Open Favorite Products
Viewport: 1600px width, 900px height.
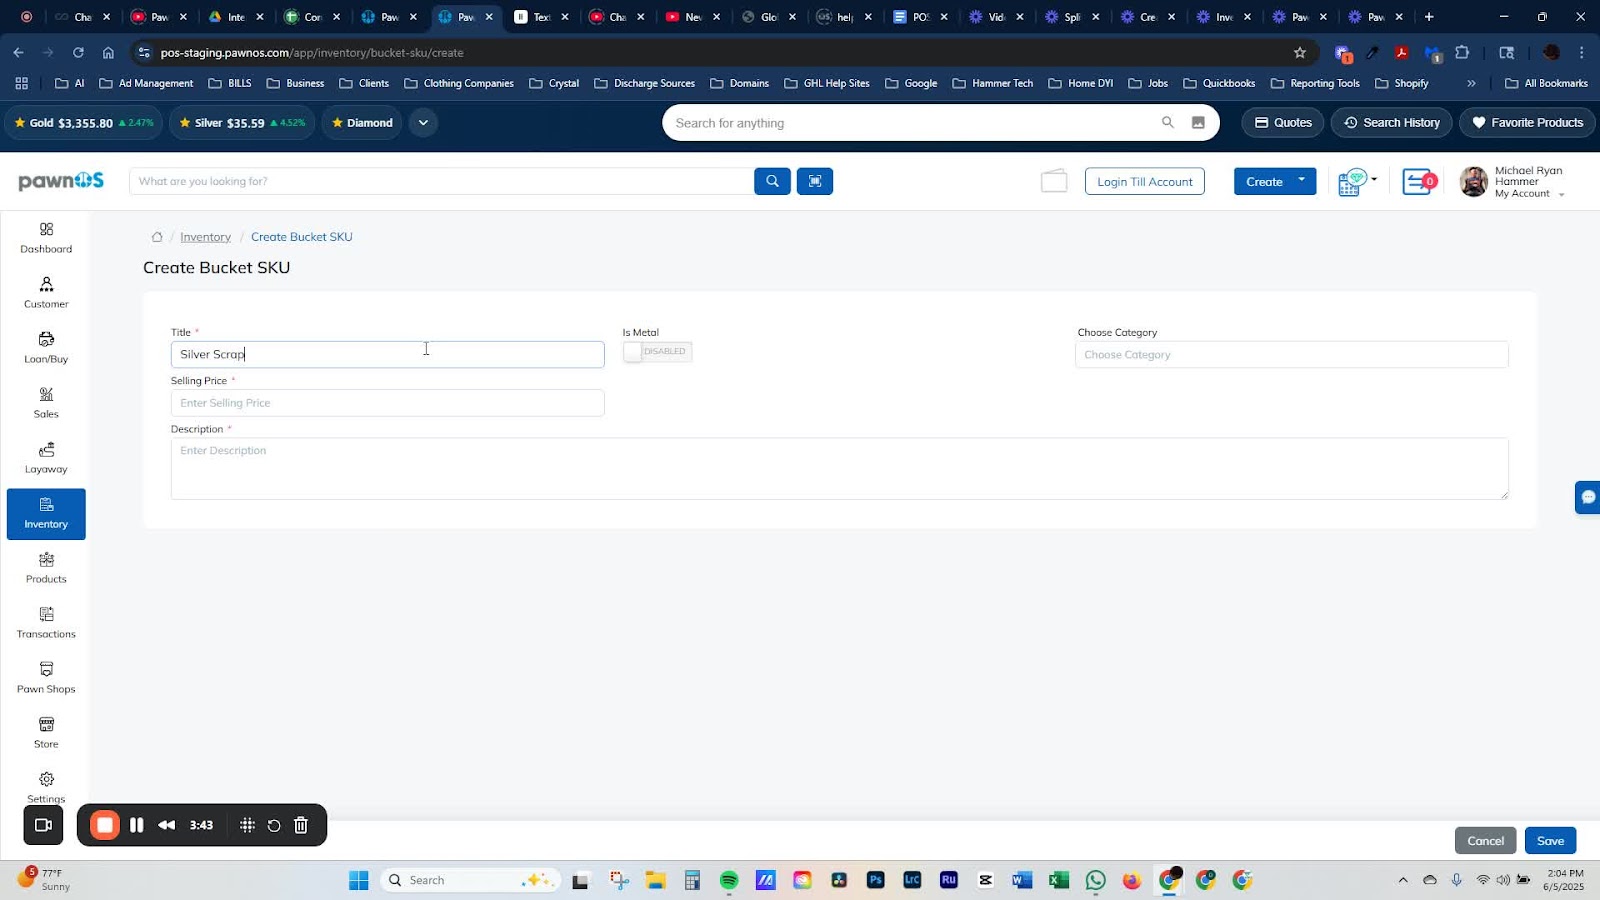1527,123
